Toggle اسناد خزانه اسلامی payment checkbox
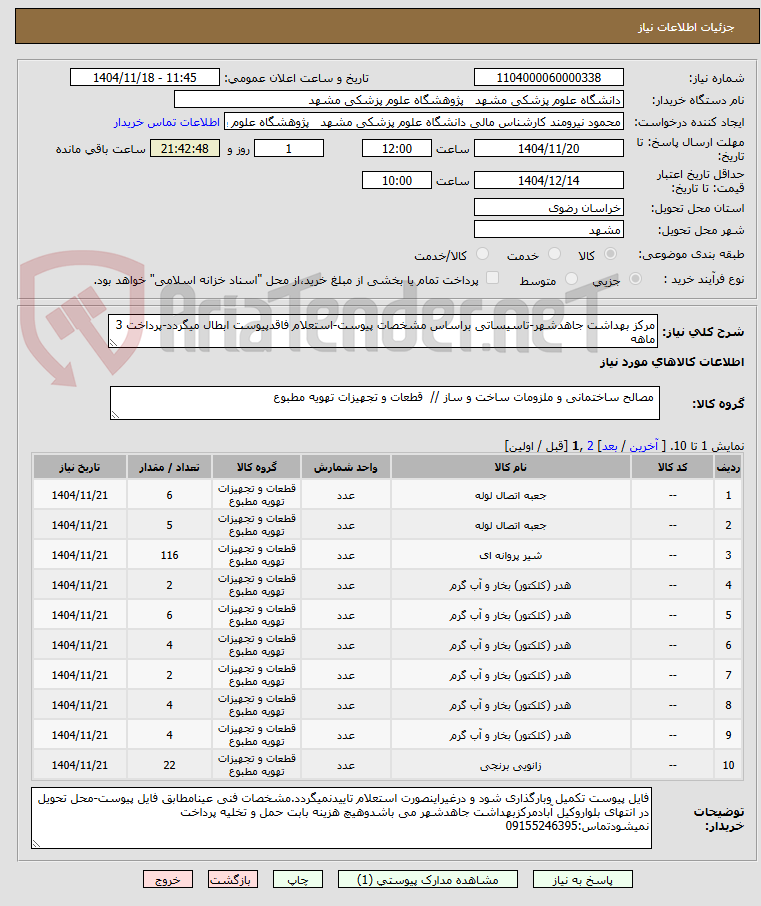Viewport: 761px width, 906px height. [492, 279]
